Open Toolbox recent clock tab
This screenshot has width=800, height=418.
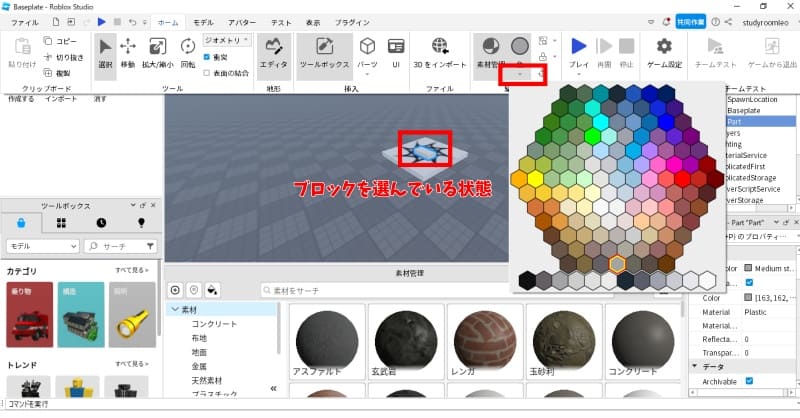[x=101, y=223]
